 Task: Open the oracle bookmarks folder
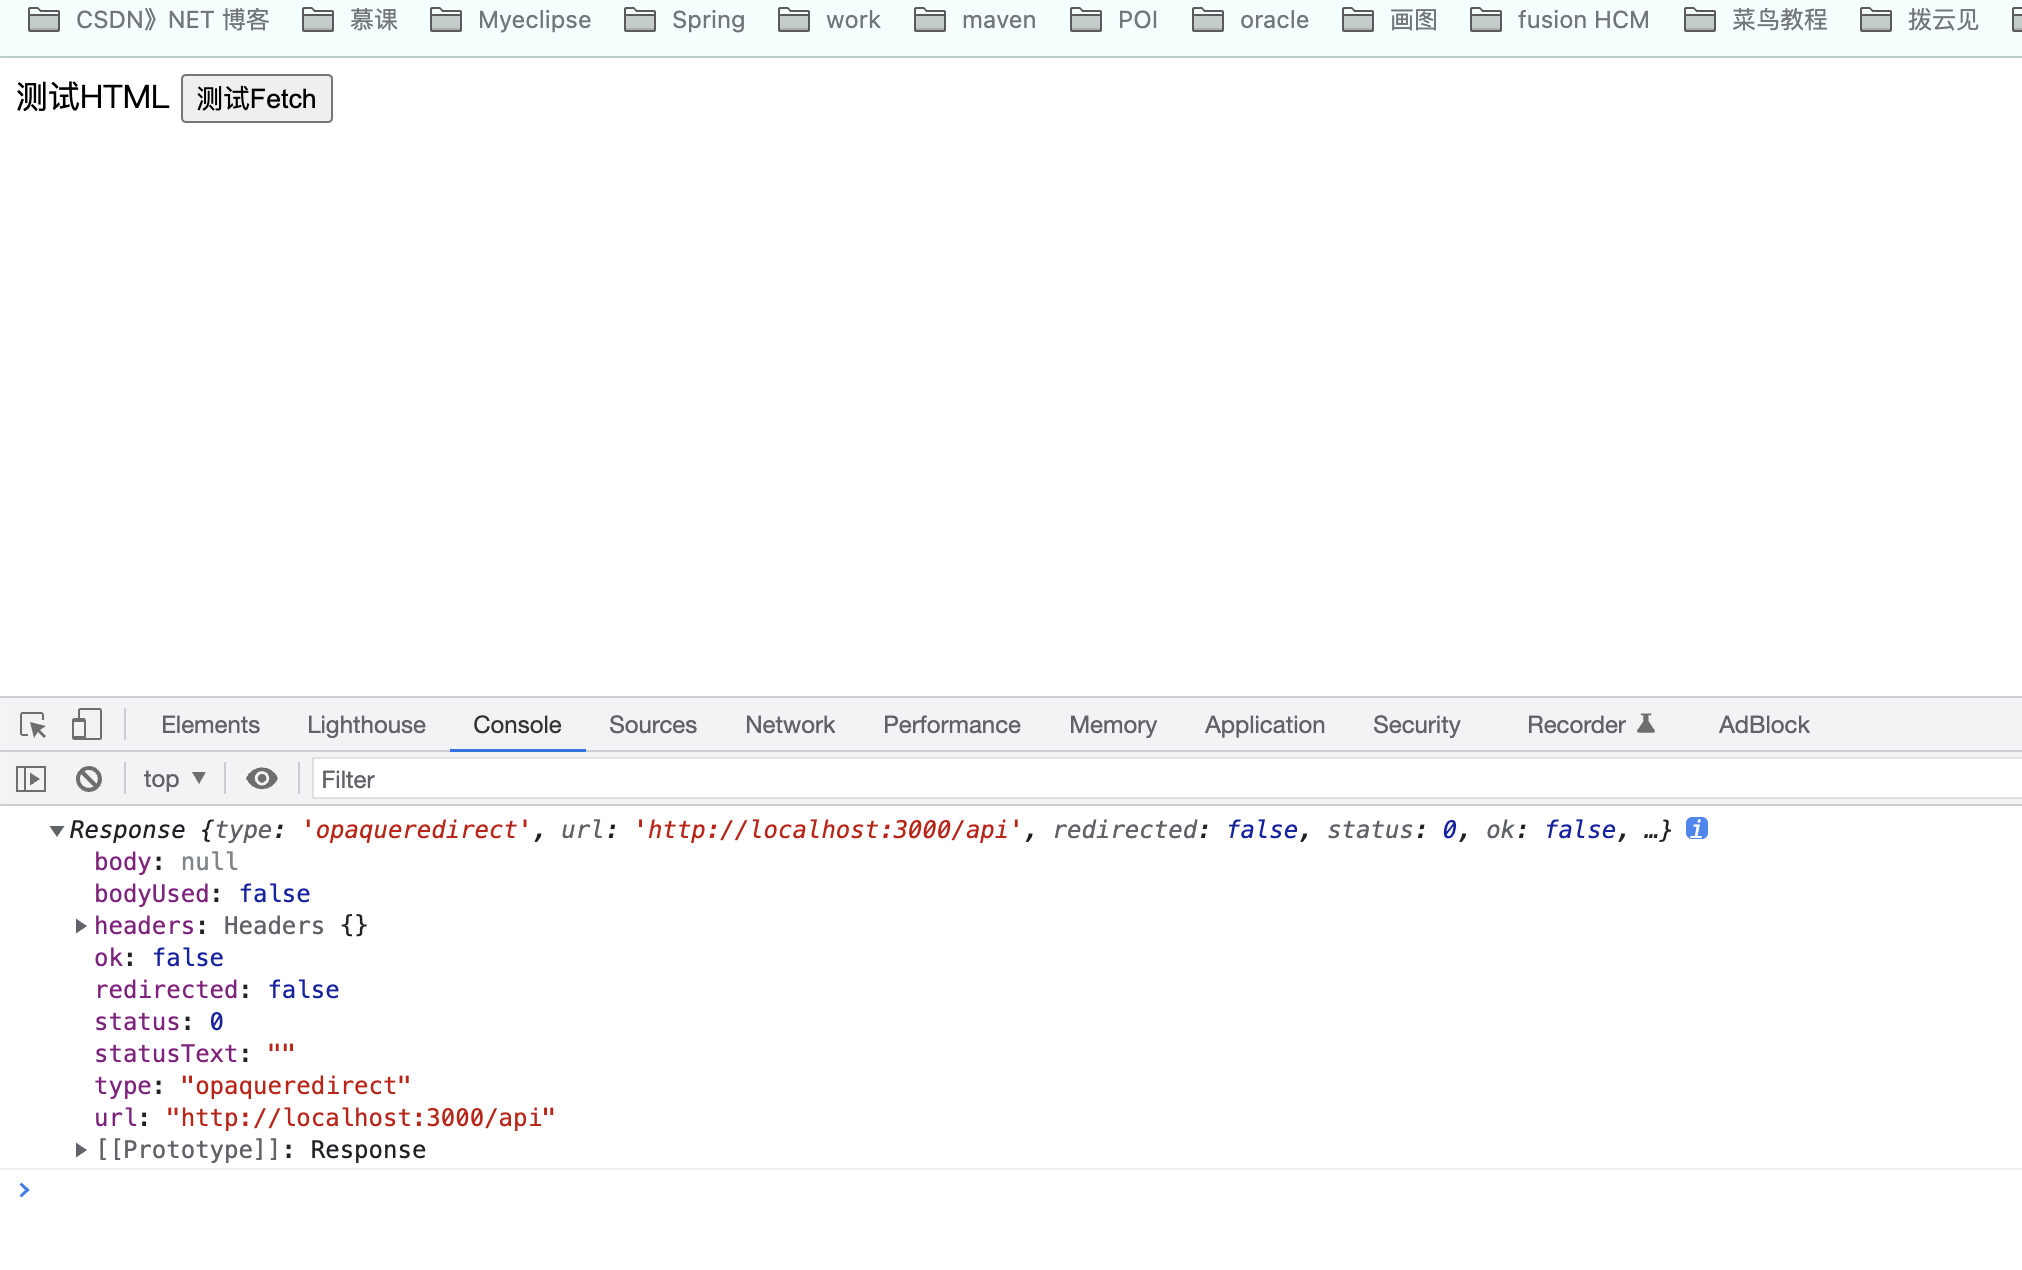[1251, 20]
